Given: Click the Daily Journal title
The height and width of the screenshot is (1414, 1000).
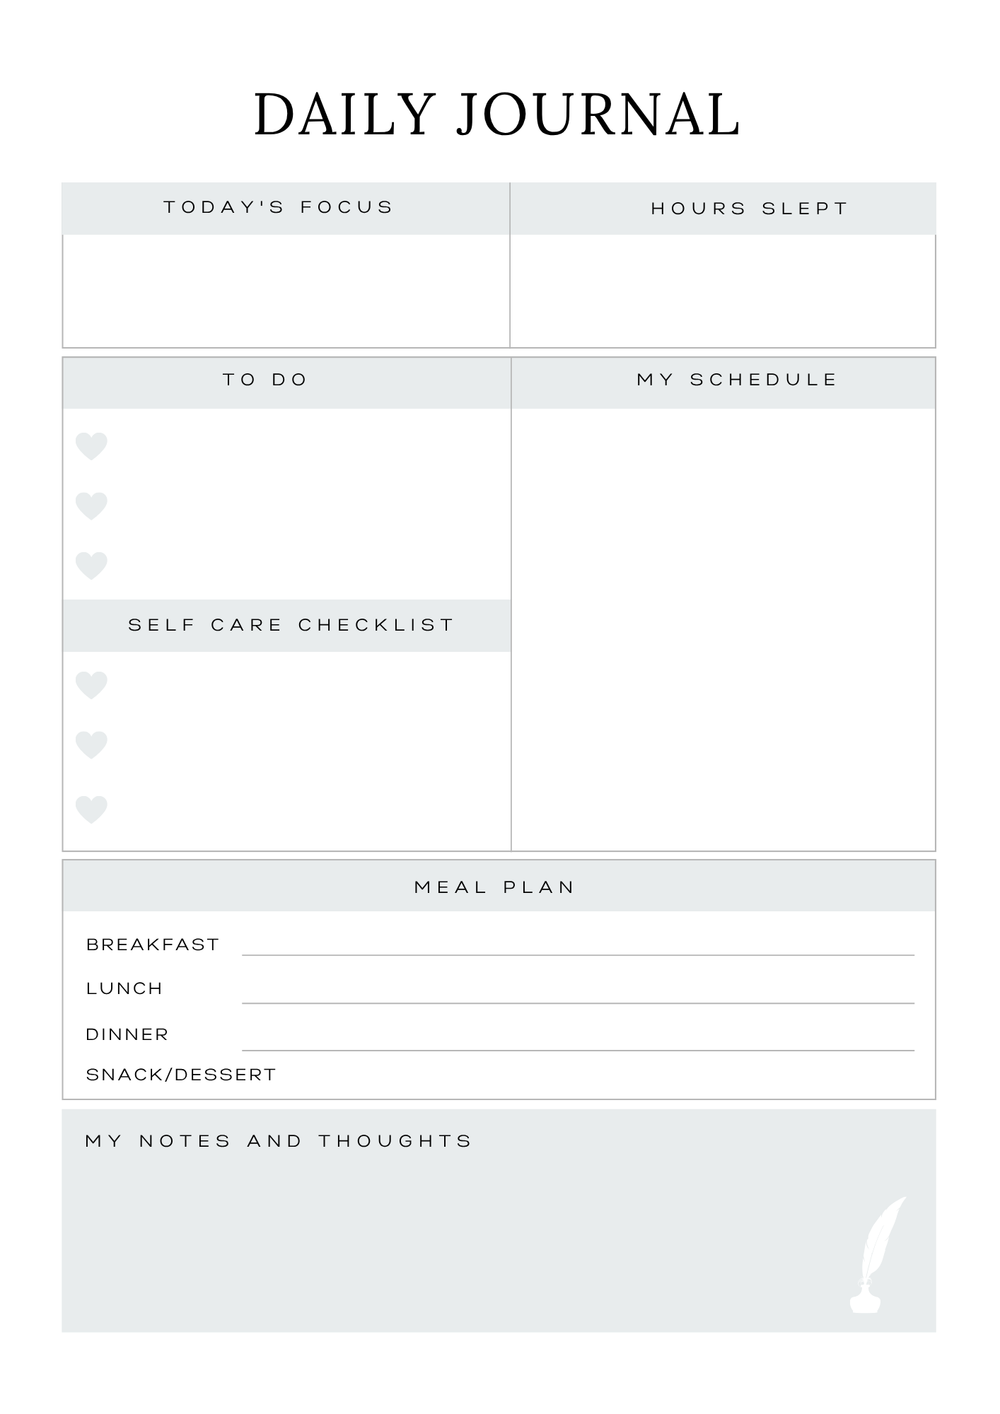Looking at the screenshot, I should [497, 114].
